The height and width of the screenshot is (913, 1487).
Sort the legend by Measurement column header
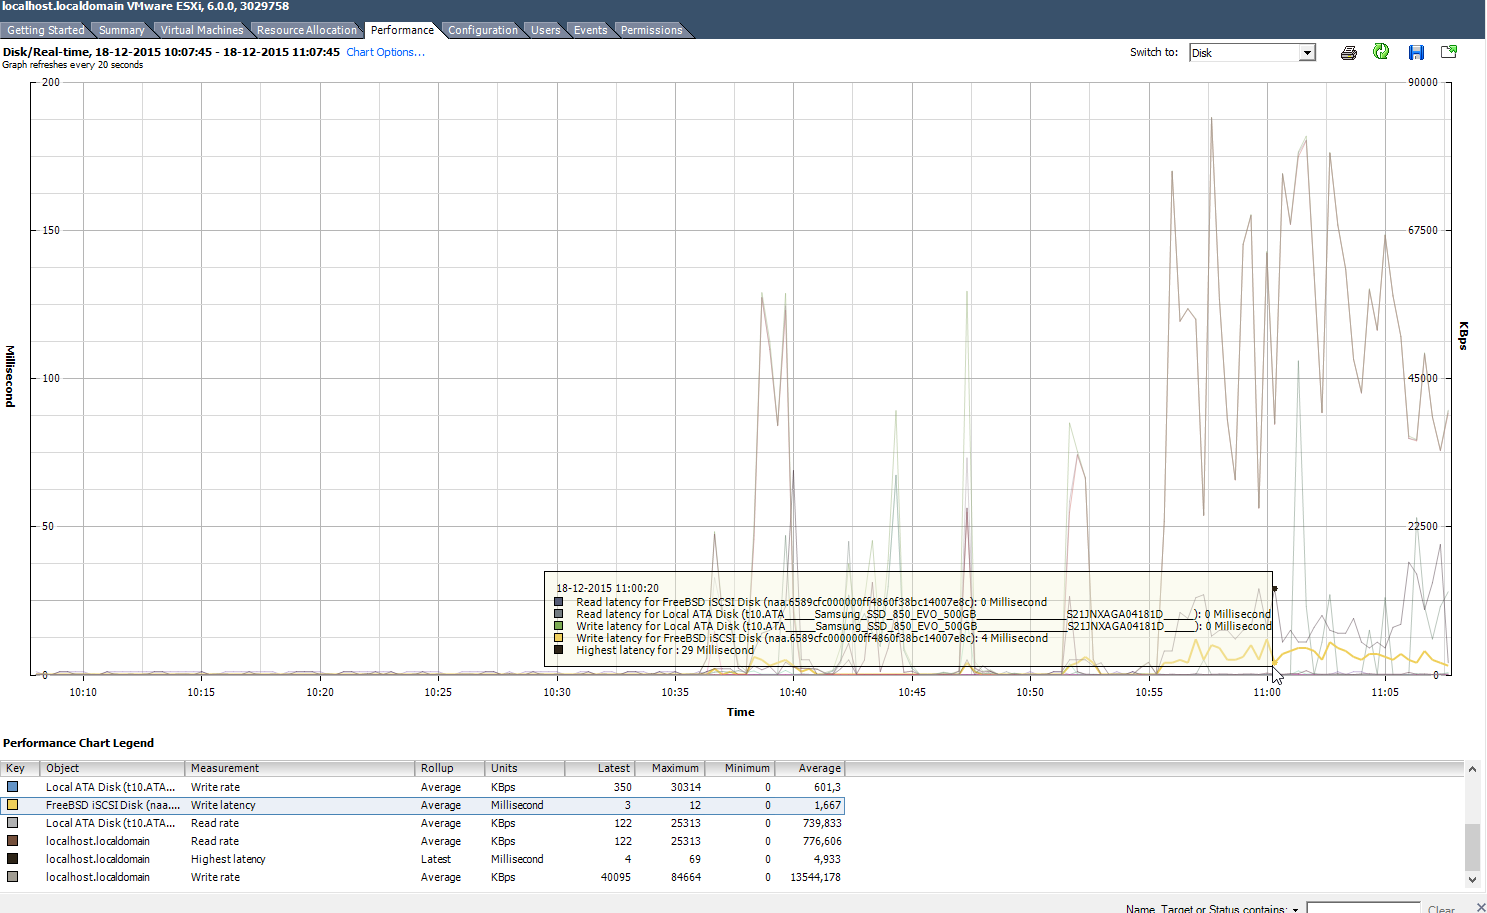click(299, 768)
